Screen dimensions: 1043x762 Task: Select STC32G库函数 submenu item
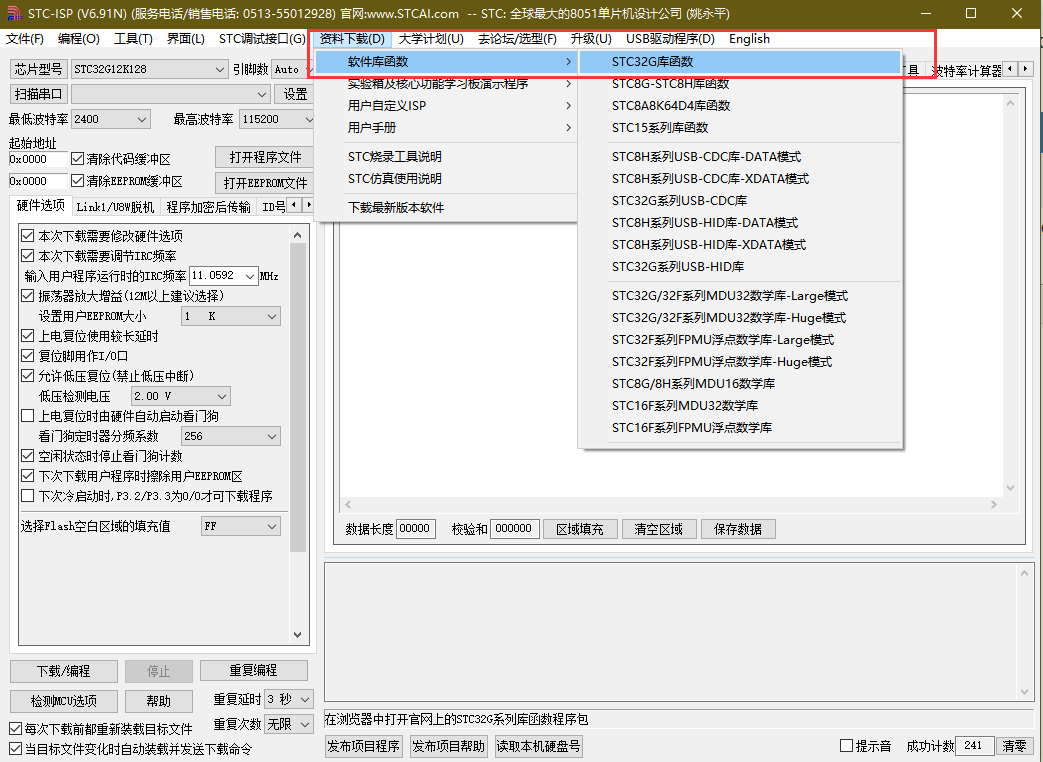pos(740,62)
